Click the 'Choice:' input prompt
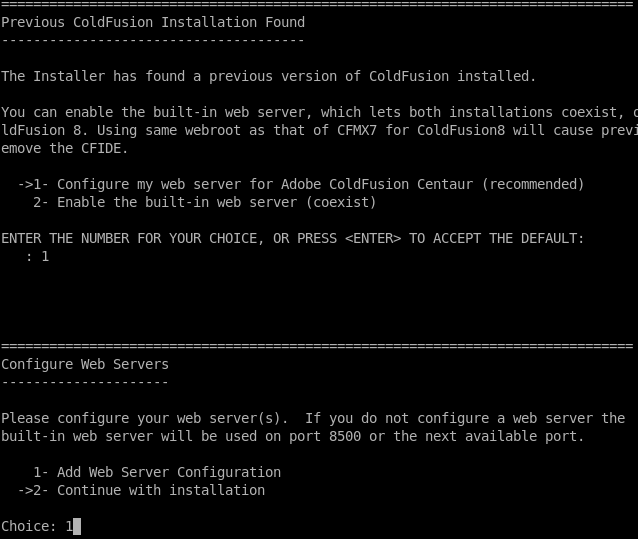The width and height of the screenshot is (638, 539). [x=41, y=526]
